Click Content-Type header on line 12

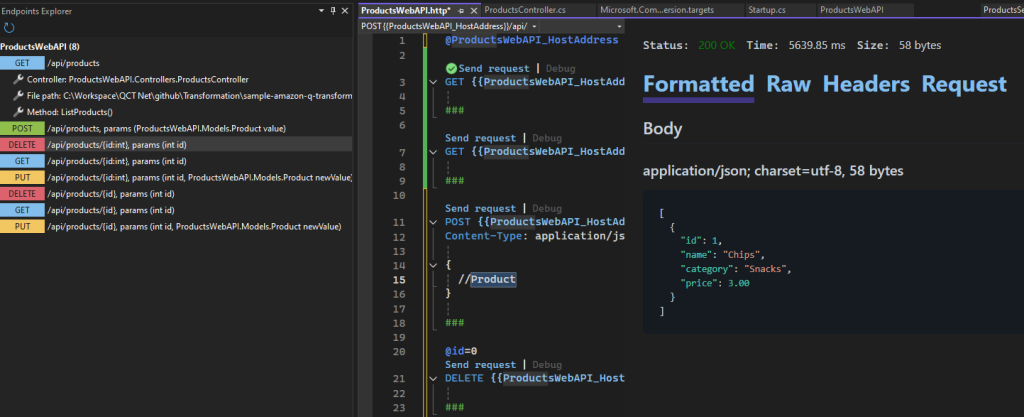tap(485, 236)
